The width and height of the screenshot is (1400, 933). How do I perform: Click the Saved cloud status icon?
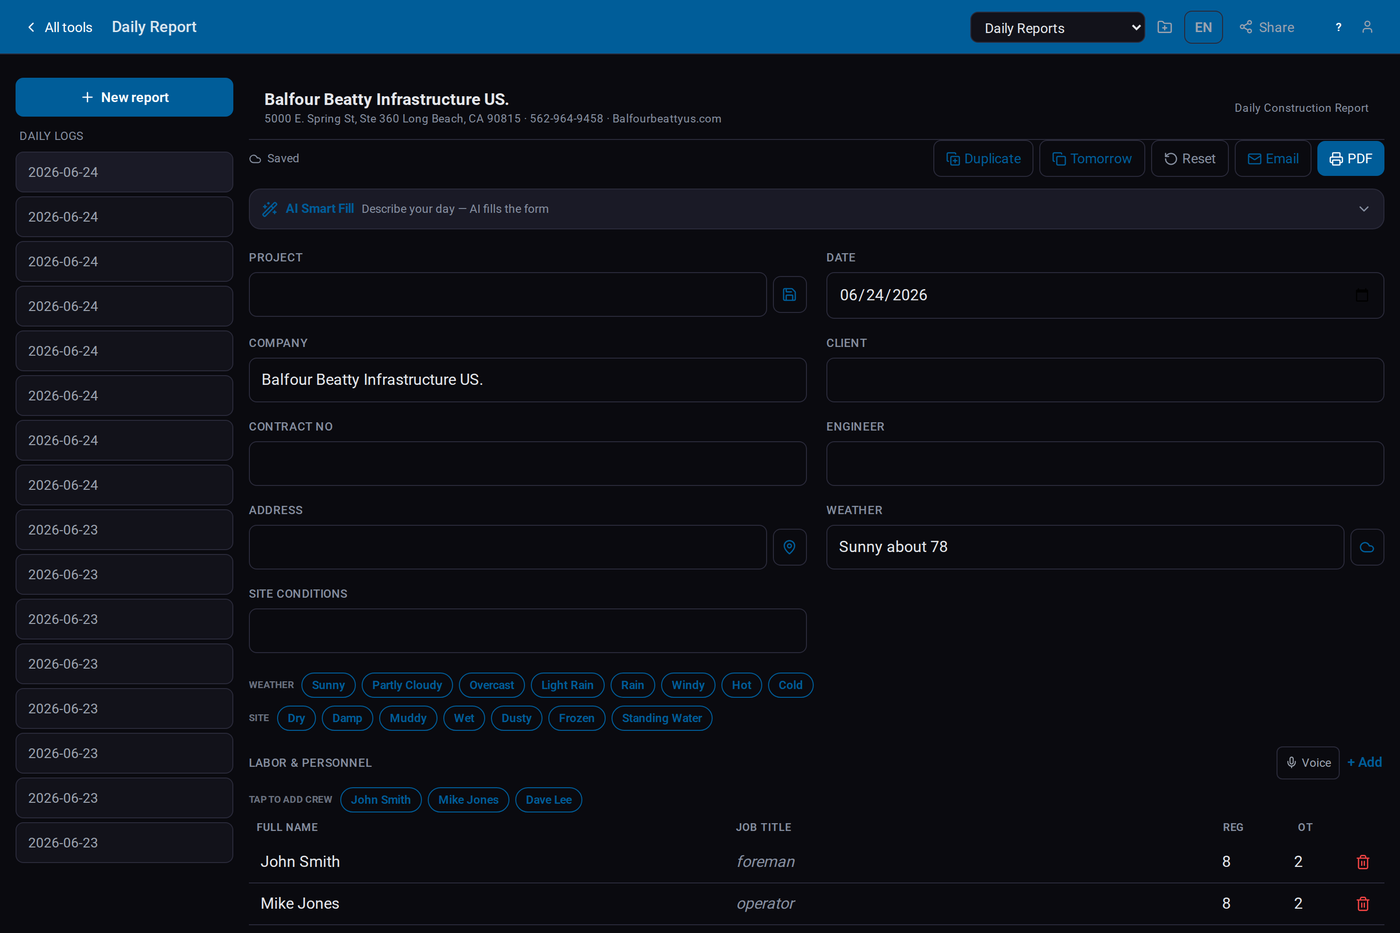[x=255, y=159]
